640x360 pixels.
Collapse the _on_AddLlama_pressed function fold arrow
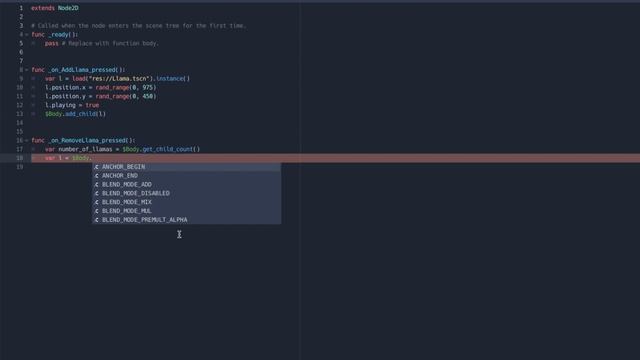click(27, 70)
